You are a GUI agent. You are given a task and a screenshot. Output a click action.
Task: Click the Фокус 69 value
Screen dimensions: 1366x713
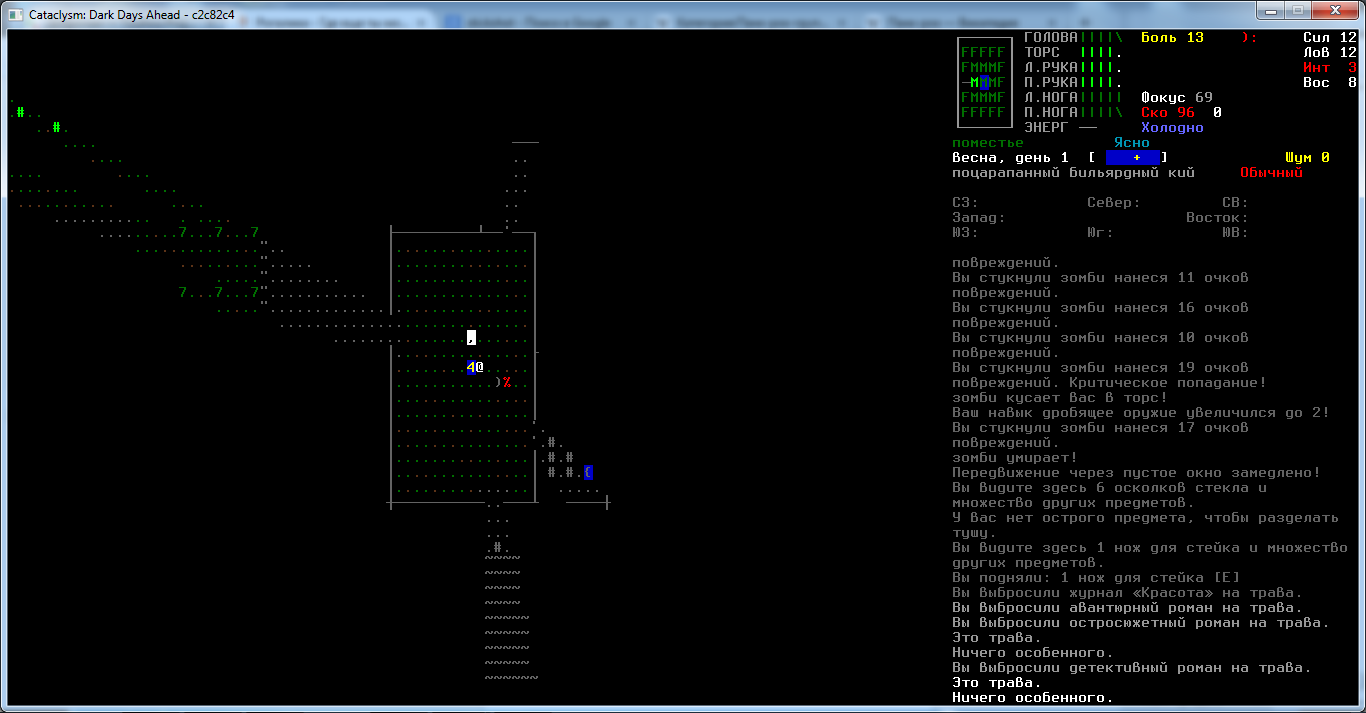(x=1177, y=97)
